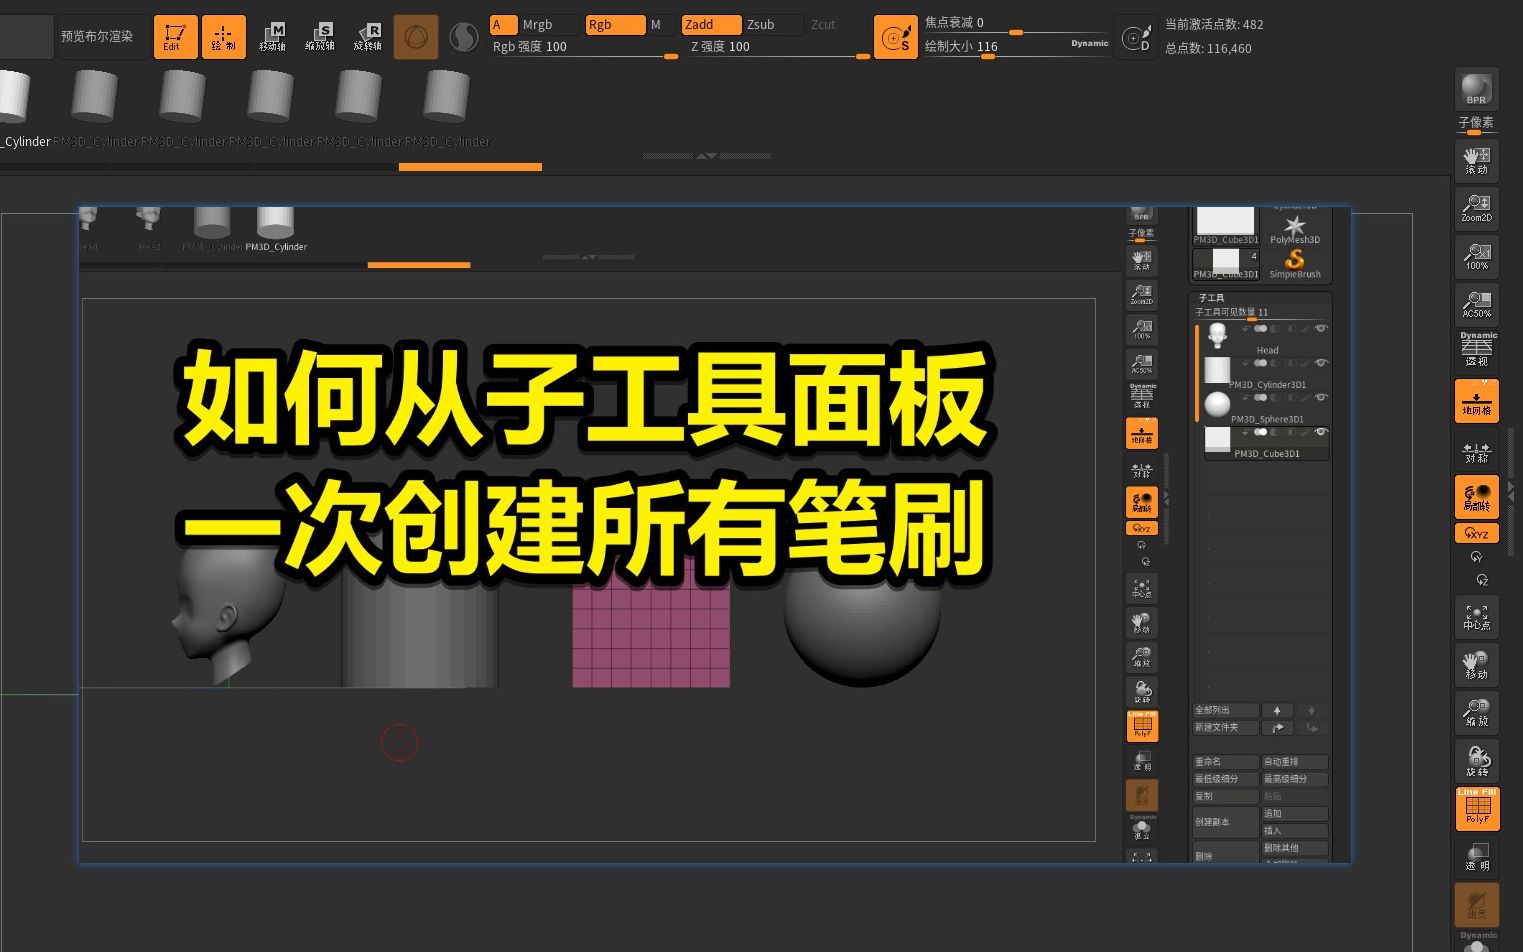The width and height of the screenshot is (1523, 952).
Task: Toggle the PolyF line fill button
Action: (x=1477, y=809)
